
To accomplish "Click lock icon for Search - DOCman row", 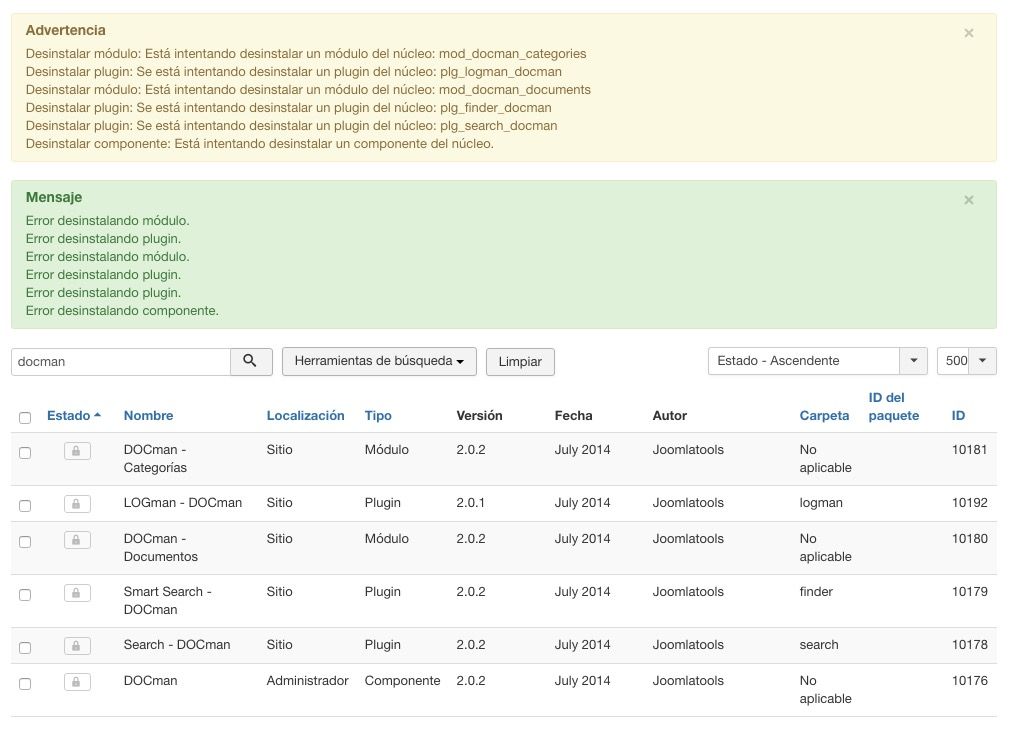I will click(77, 646).
